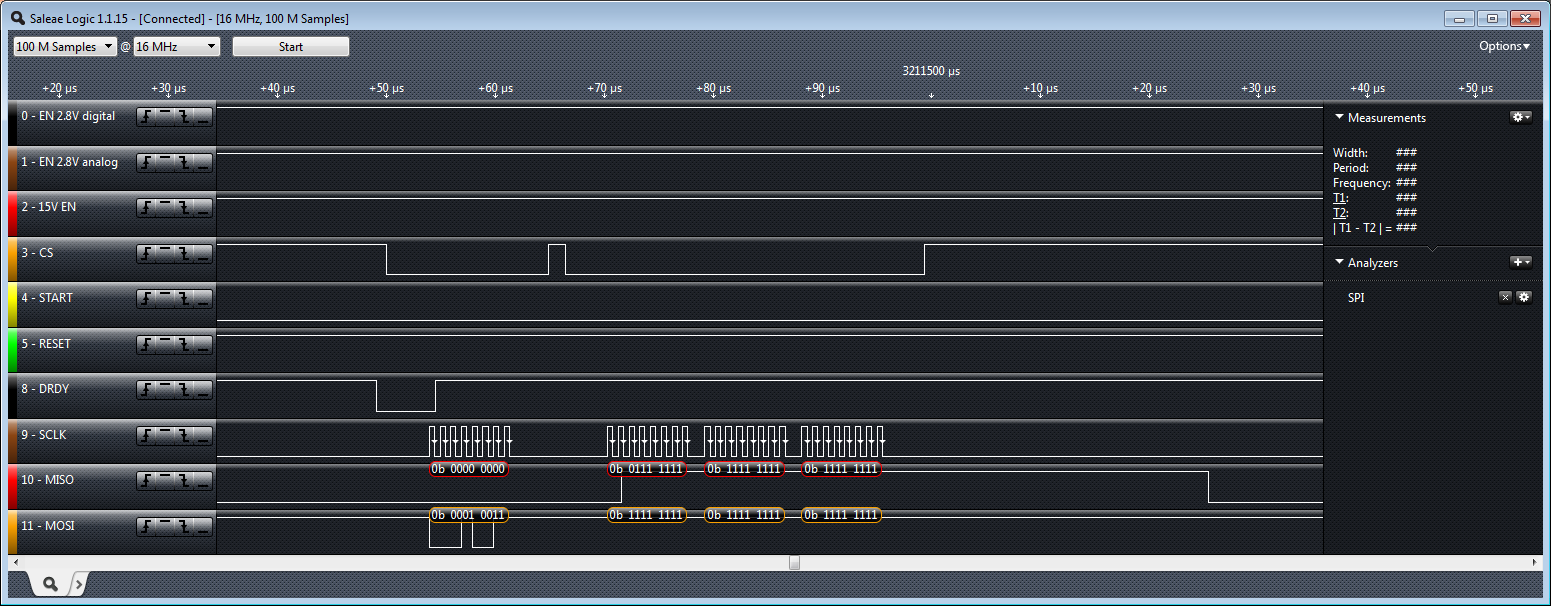Set rising edge trigger on MISO channel
The height and width of the screenshot is (606, 1551).
click(147, 480)
